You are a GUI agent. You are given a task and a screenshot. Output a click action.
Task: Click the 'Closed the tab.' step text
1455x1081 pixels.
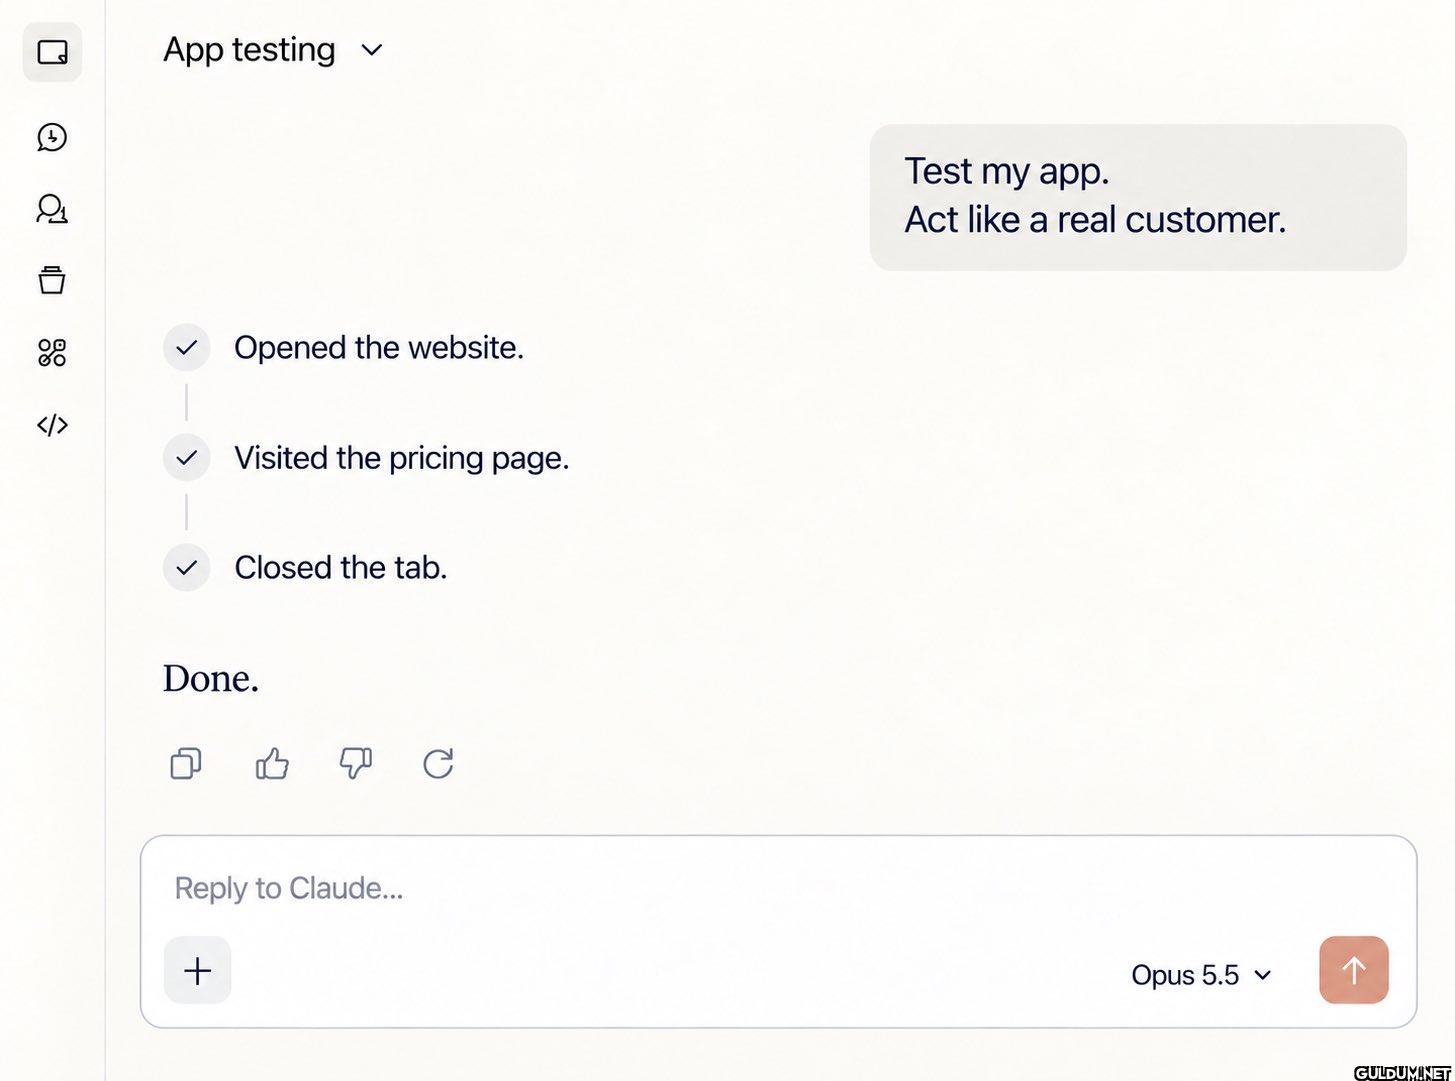[x=341, y=568]
